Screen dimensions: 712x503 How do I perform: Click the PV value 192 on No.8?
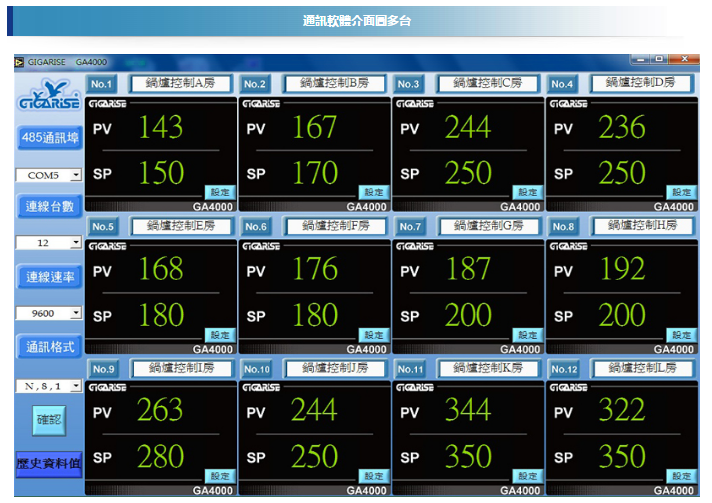623,268
